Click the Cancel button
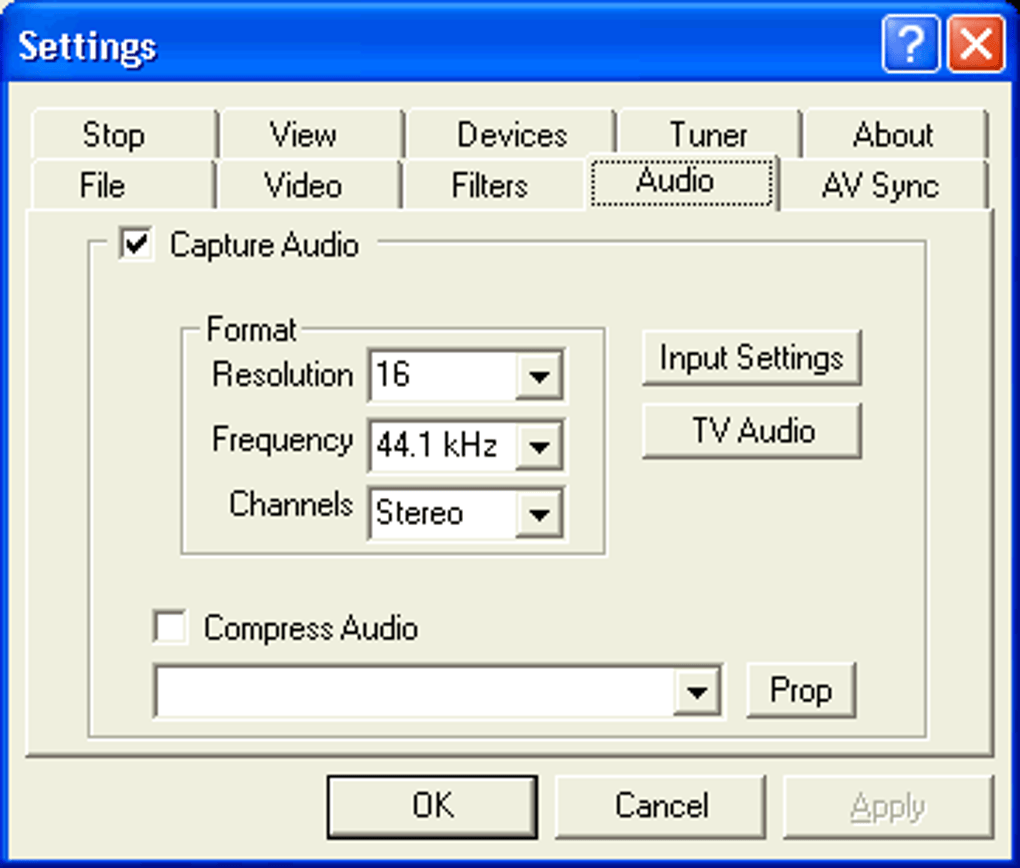 tap(660, 806)
